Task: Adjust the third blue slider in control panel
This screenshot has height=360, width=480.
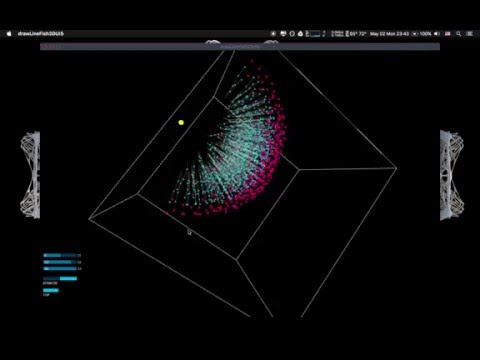Action: click(x=60, y=268)
